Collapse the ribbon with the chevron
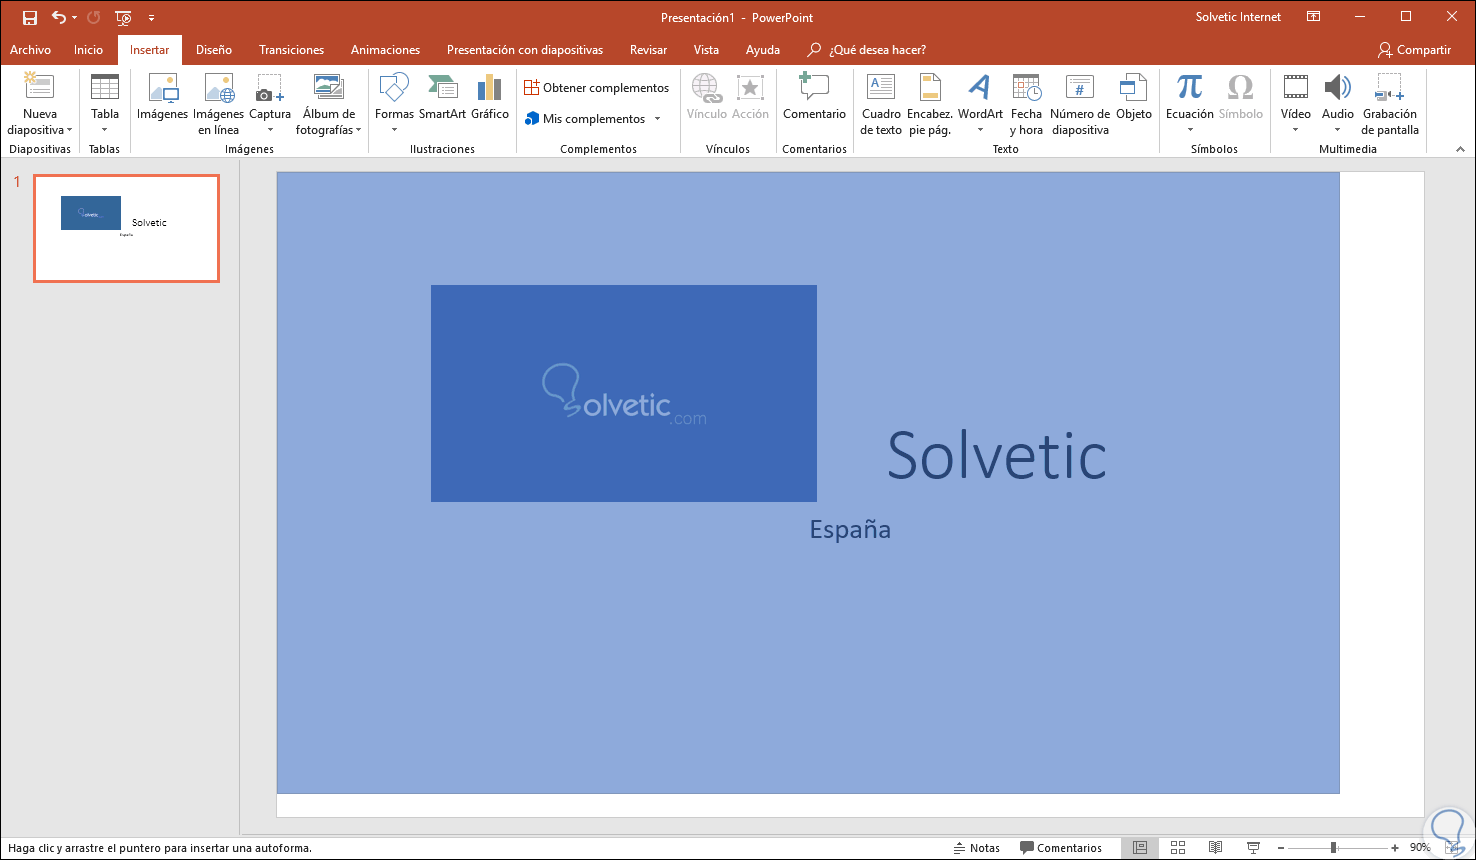Image resolution: width=1476 pixels, height=860 pixels. pos(1460,149)
